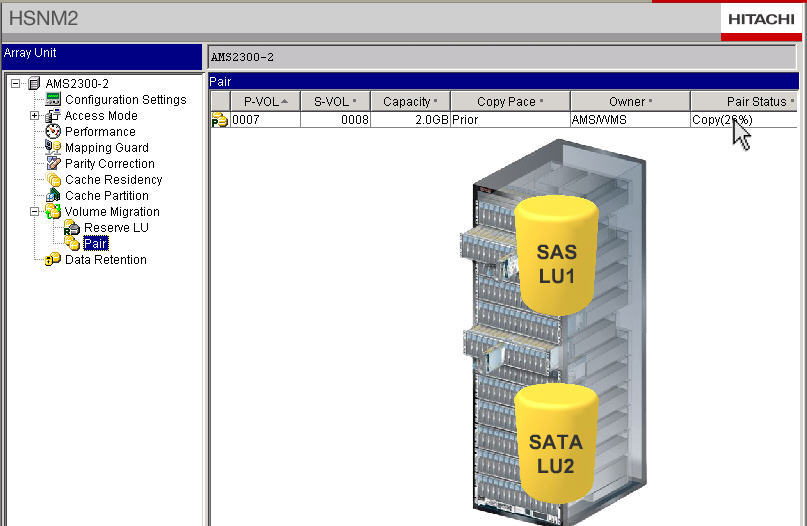Sort by S-VOL column header

[x=335, y=101]
